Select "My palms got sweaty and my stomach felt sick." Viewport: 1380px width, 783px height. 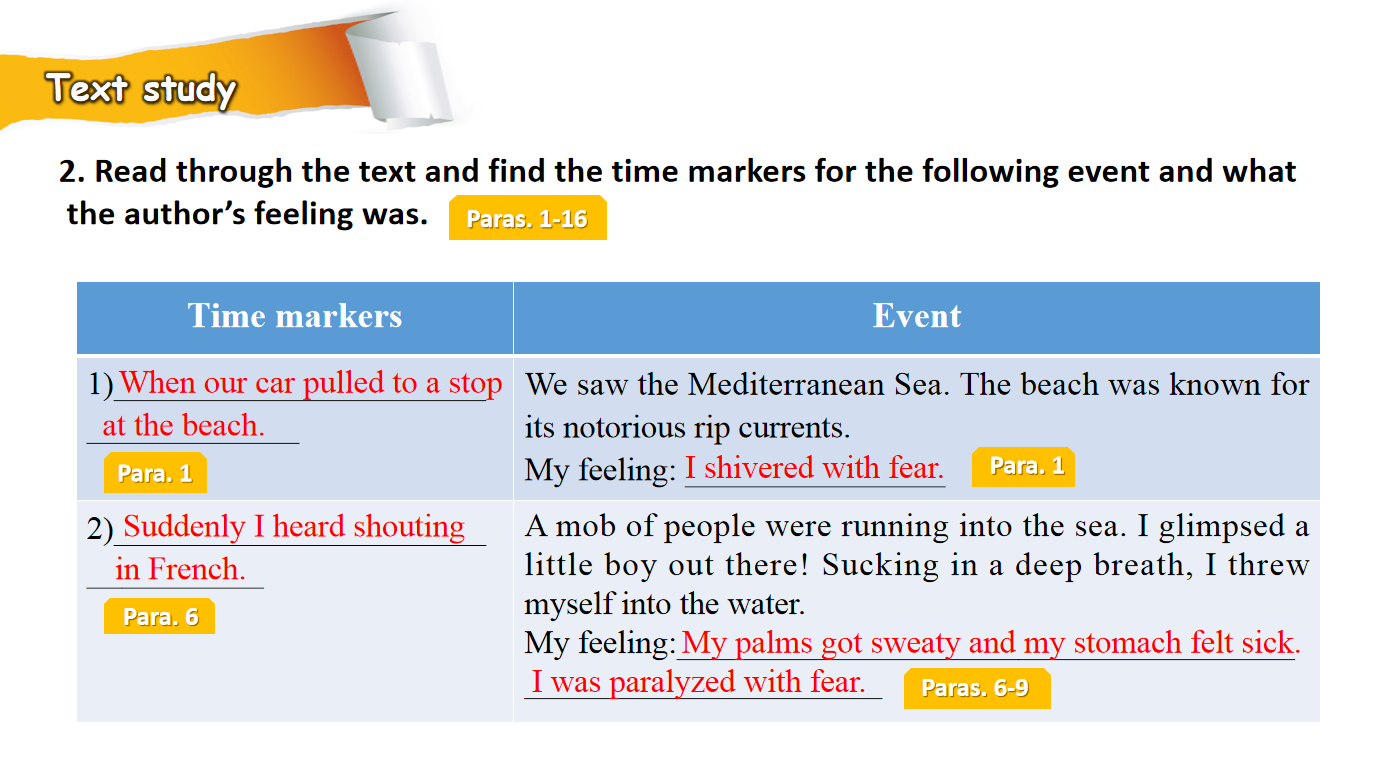[990, 643]
